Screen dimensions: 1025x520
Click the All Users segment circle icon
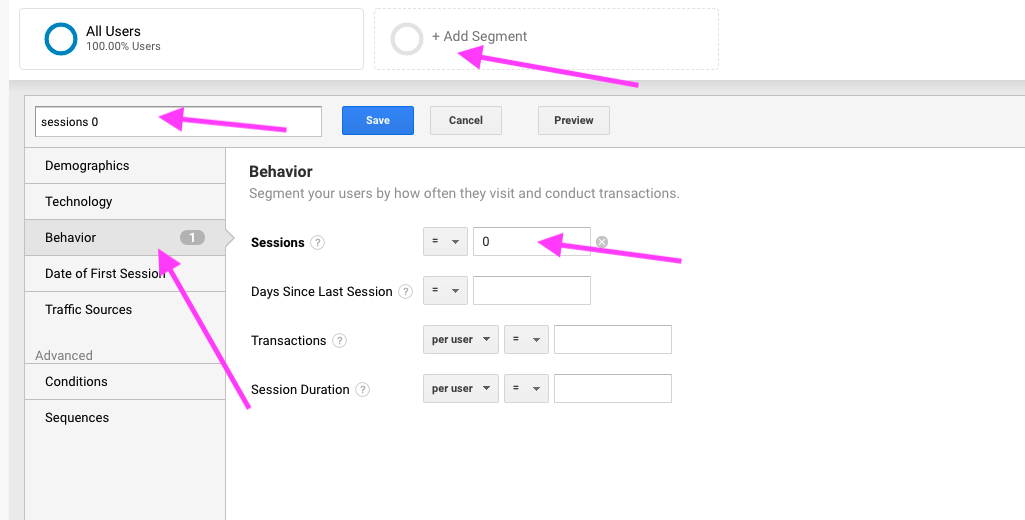click(61, 39)
